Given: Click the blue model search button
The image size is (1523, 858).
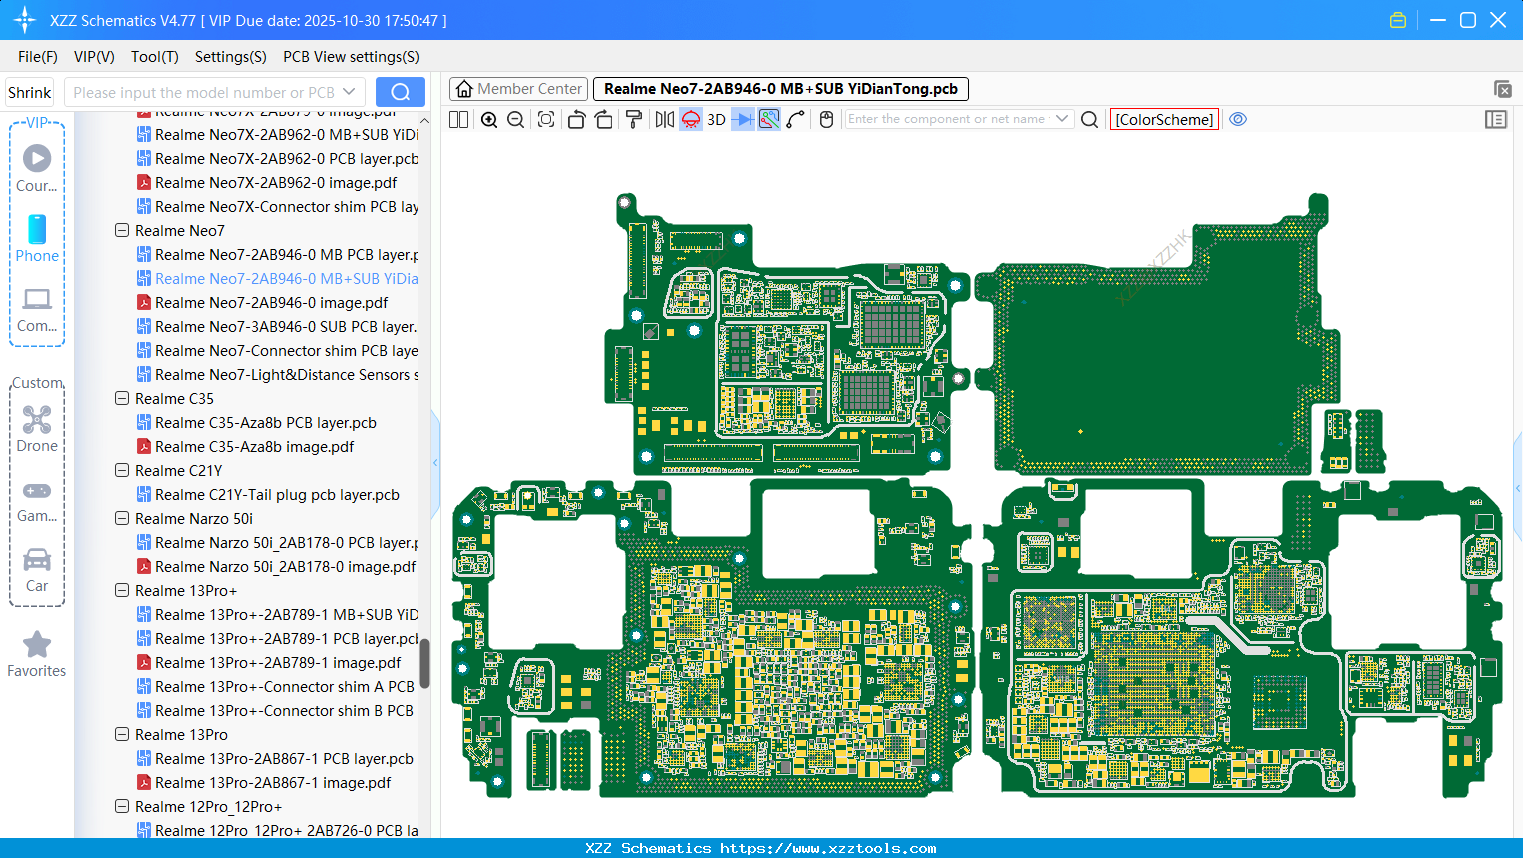Looking at the screenshot, I should click(x=400, y=92).
